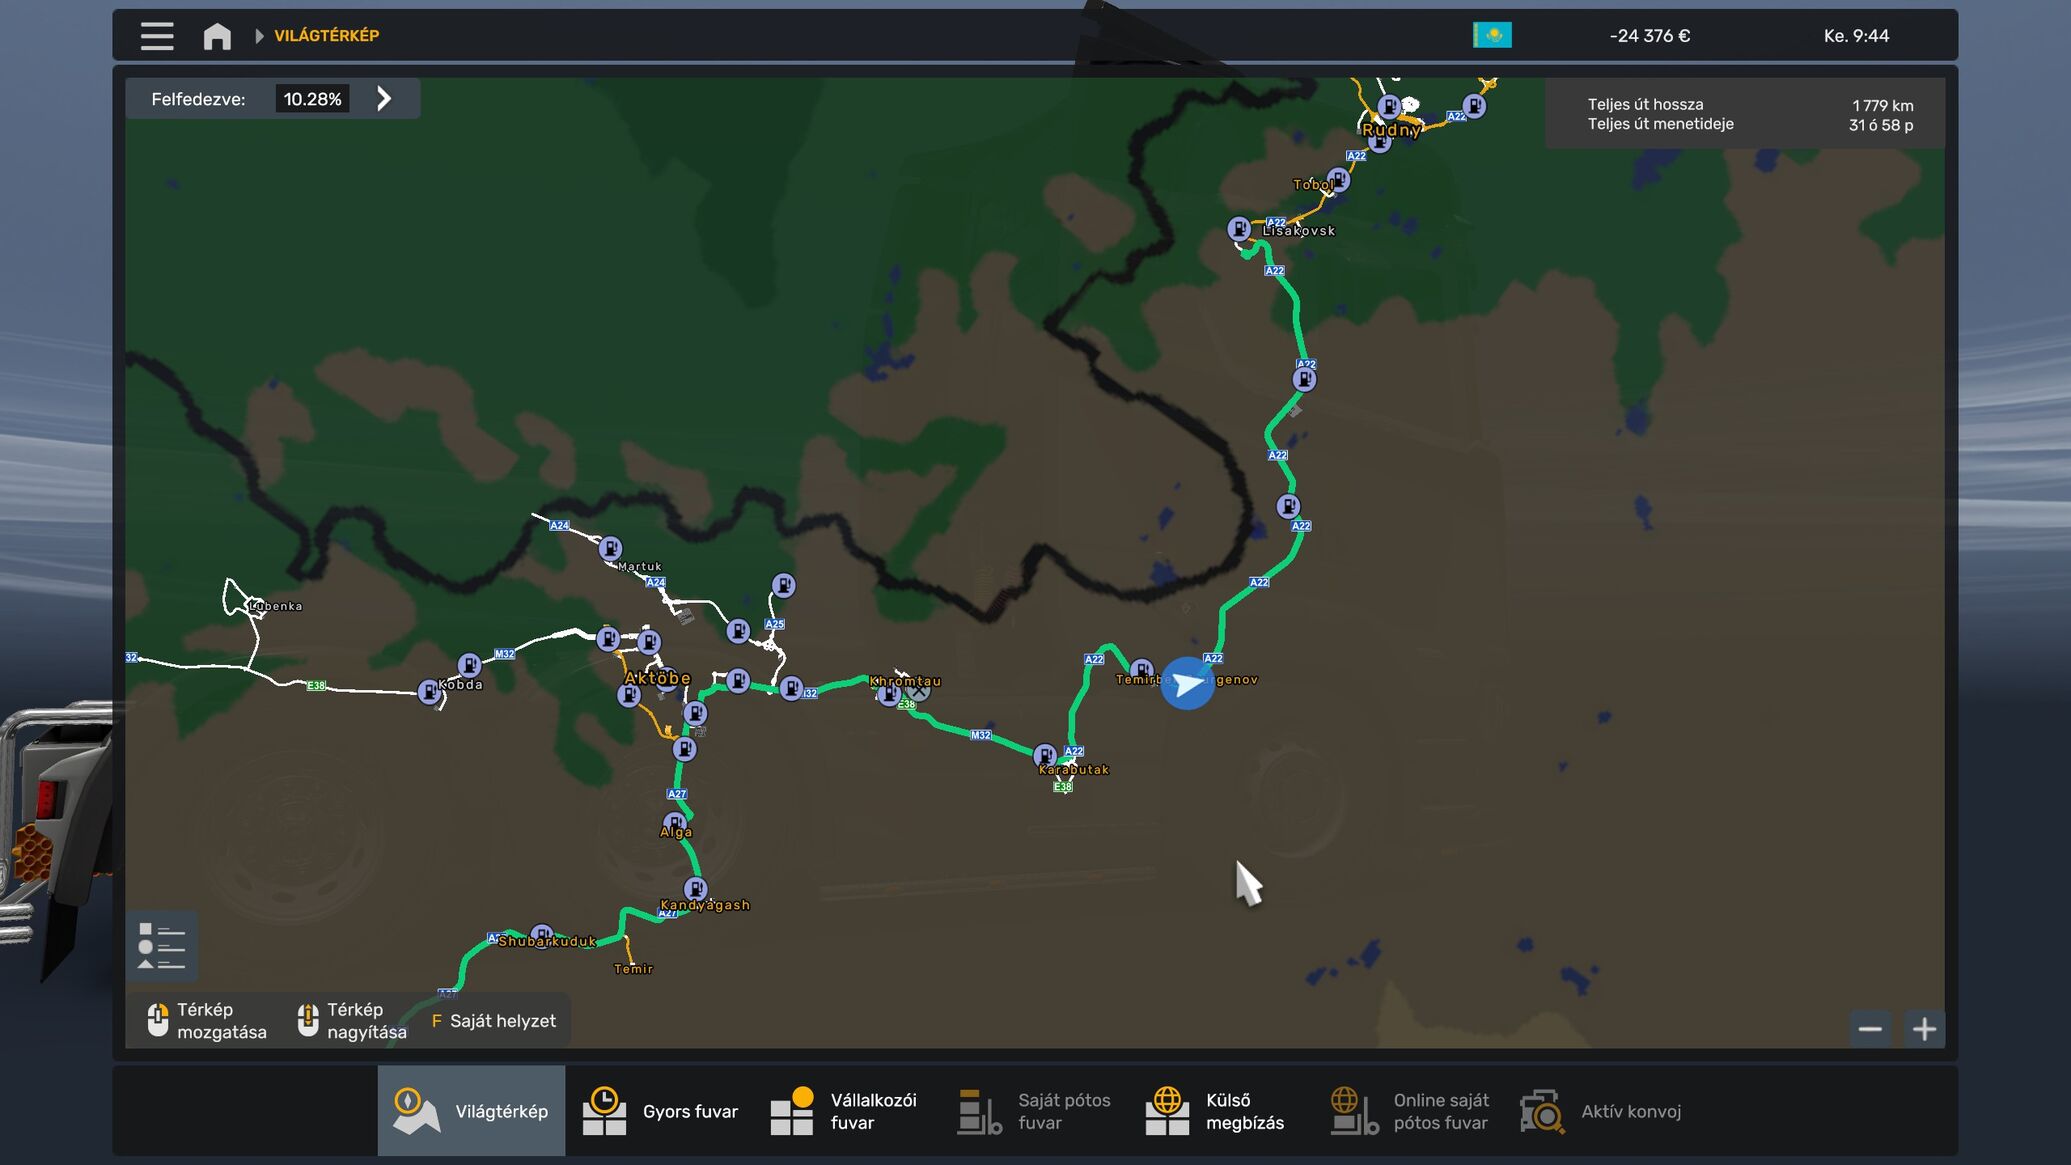Click the account balance -24 376 €
2071x1165 pixels.
pyautogui.click(x=1650, y=36)
